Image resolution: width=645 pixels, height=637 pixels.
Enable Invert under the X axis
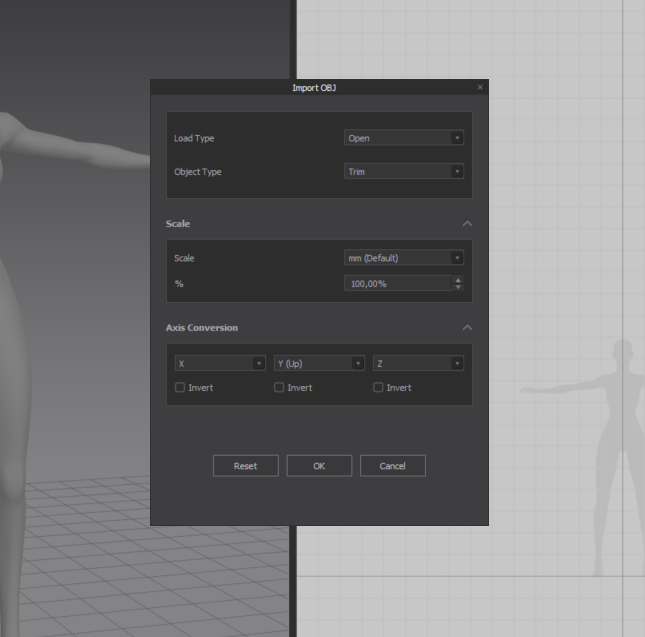click(180, 388)
